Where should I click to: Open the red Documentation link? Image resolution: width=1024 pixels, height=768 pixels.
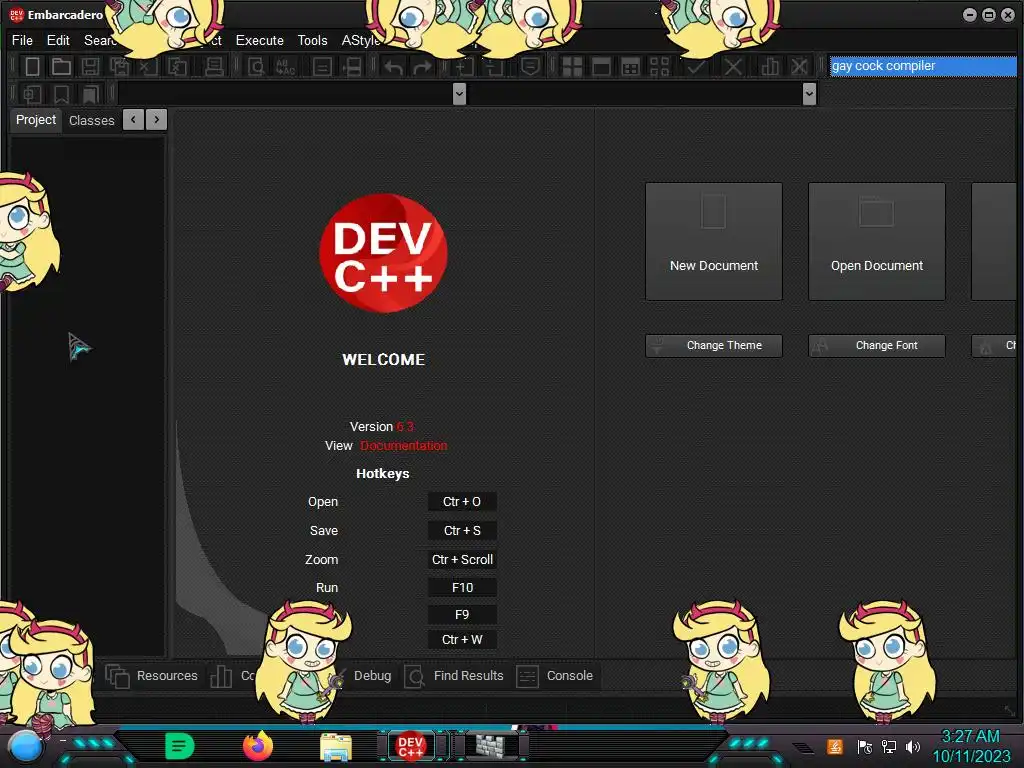pyautogui.click(x=404, y=445)
